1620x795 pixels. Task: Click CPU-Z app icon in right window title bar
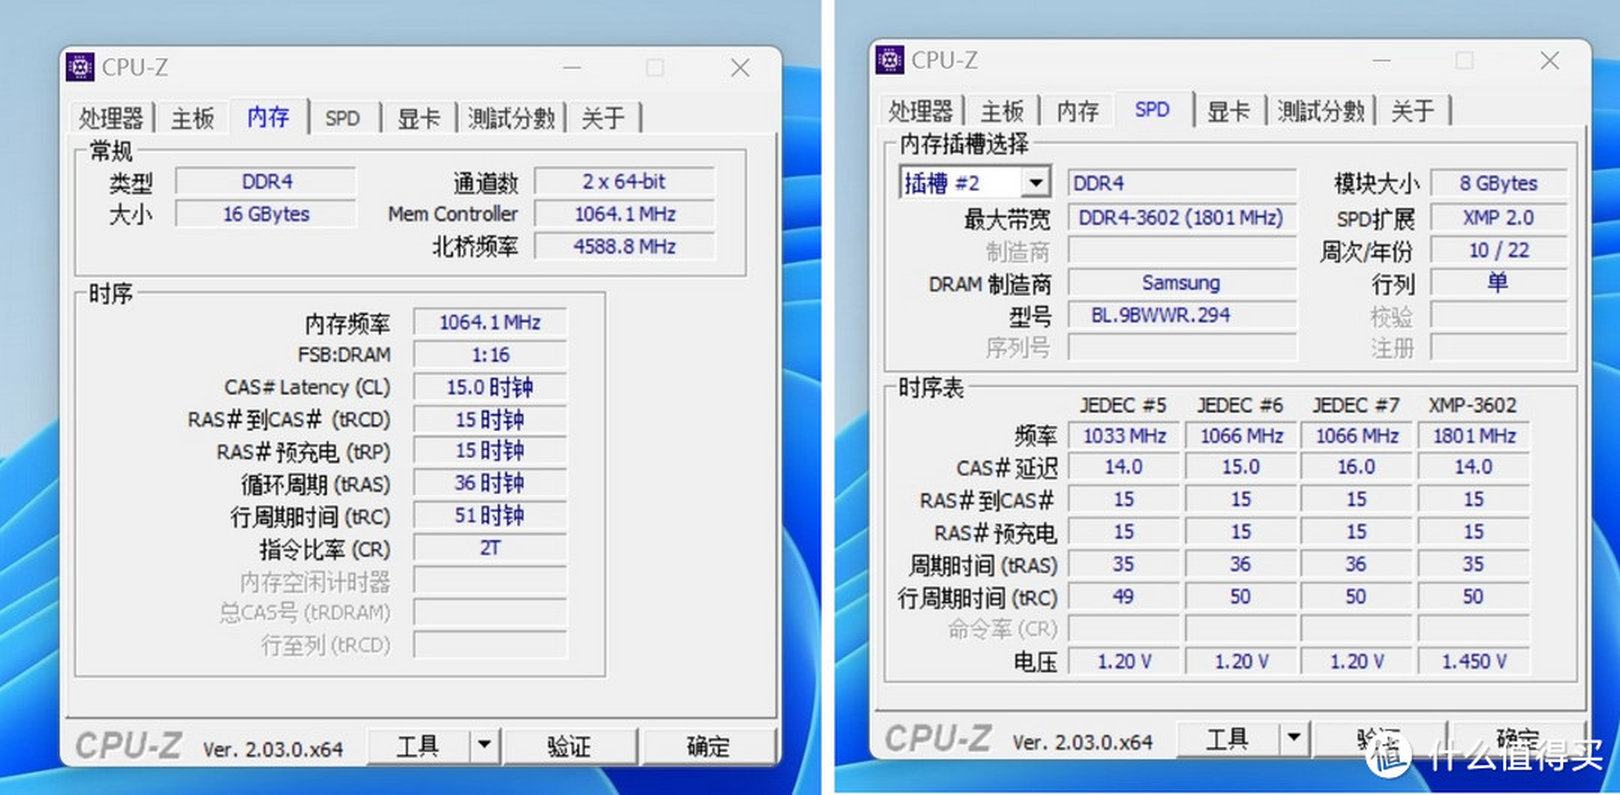(x=889, y=60)
